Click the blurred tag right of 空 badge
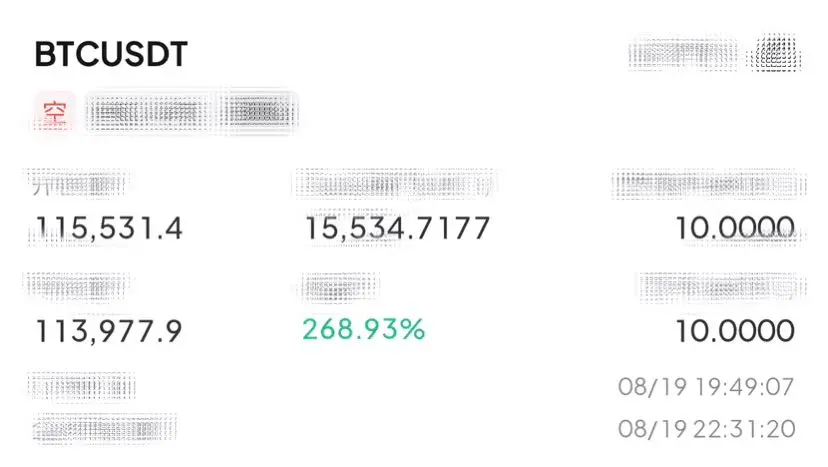The width and height of the screenshot is (828, 467). pos(149,112)
